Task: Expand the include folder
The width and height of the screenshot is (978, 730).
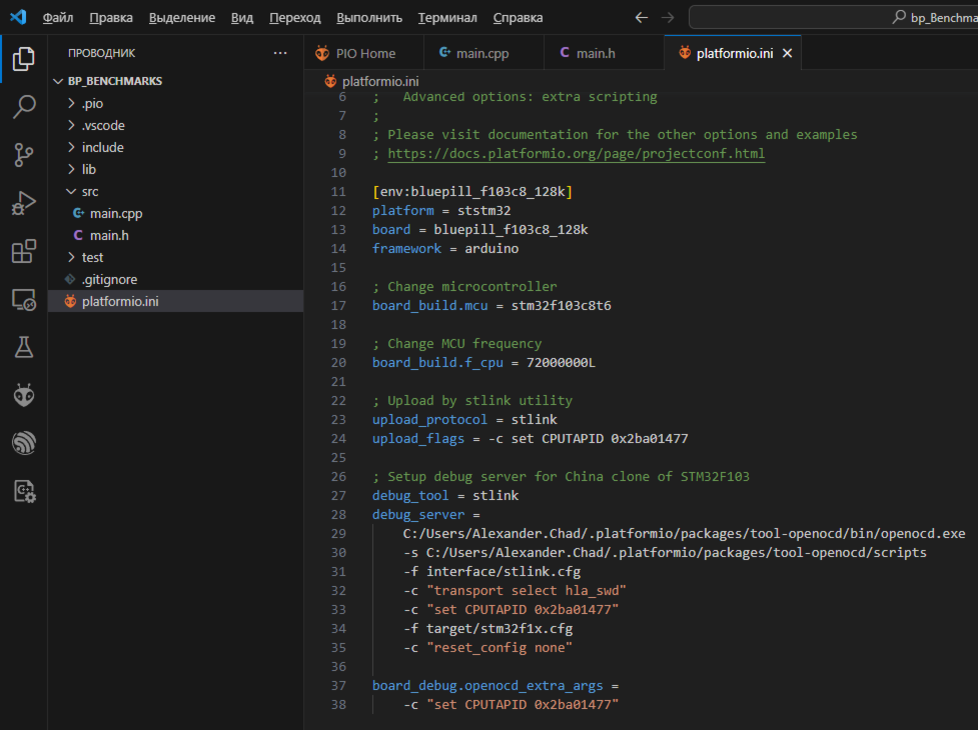Action: 176,147
